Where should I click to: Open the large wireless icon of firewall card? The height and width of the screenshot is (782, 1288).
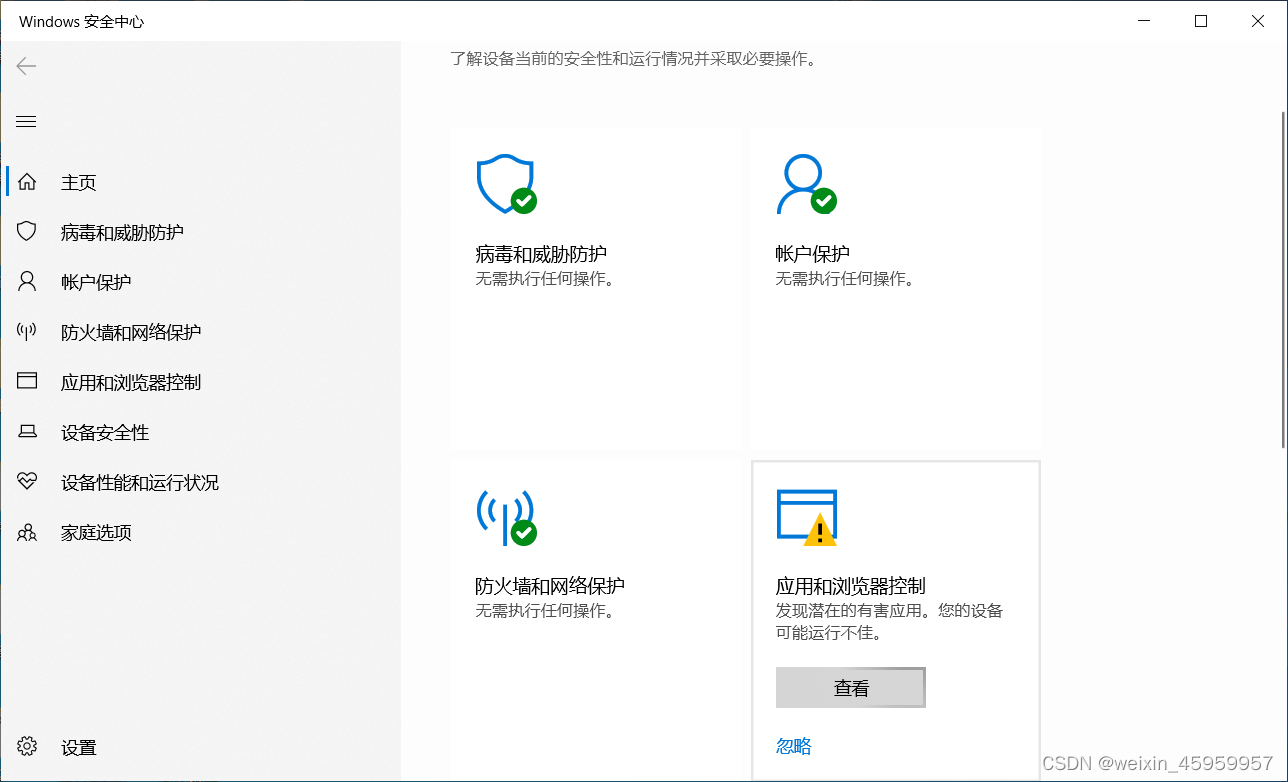[x=506, y=516]
